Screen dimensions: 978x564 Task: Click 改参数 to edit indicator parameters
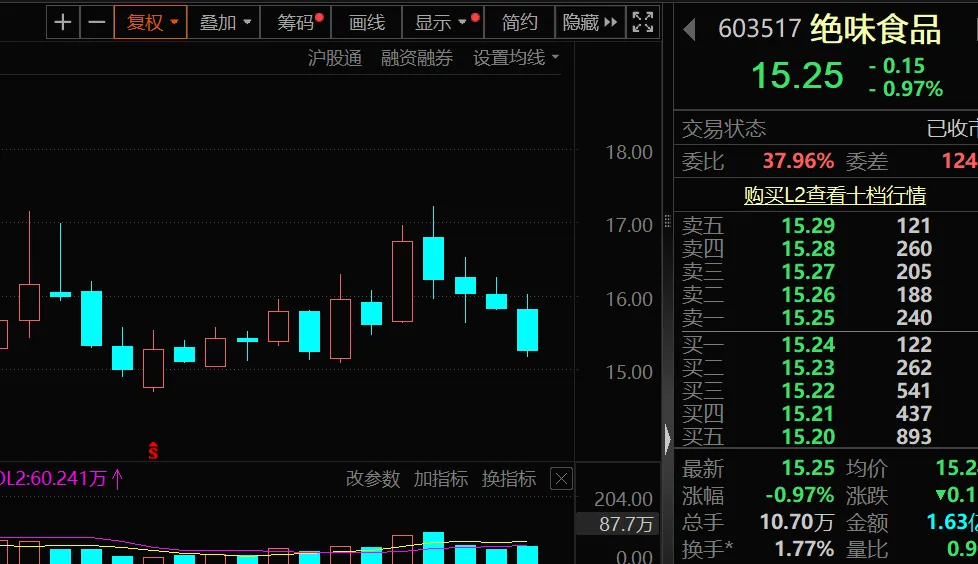coord(372,479)
